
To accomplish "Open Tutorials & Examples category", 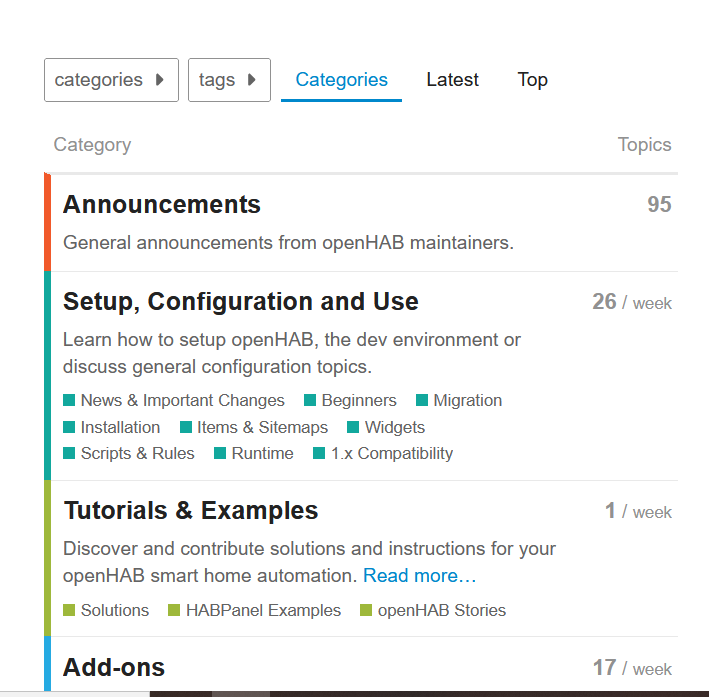I will [x=190, y=511].
